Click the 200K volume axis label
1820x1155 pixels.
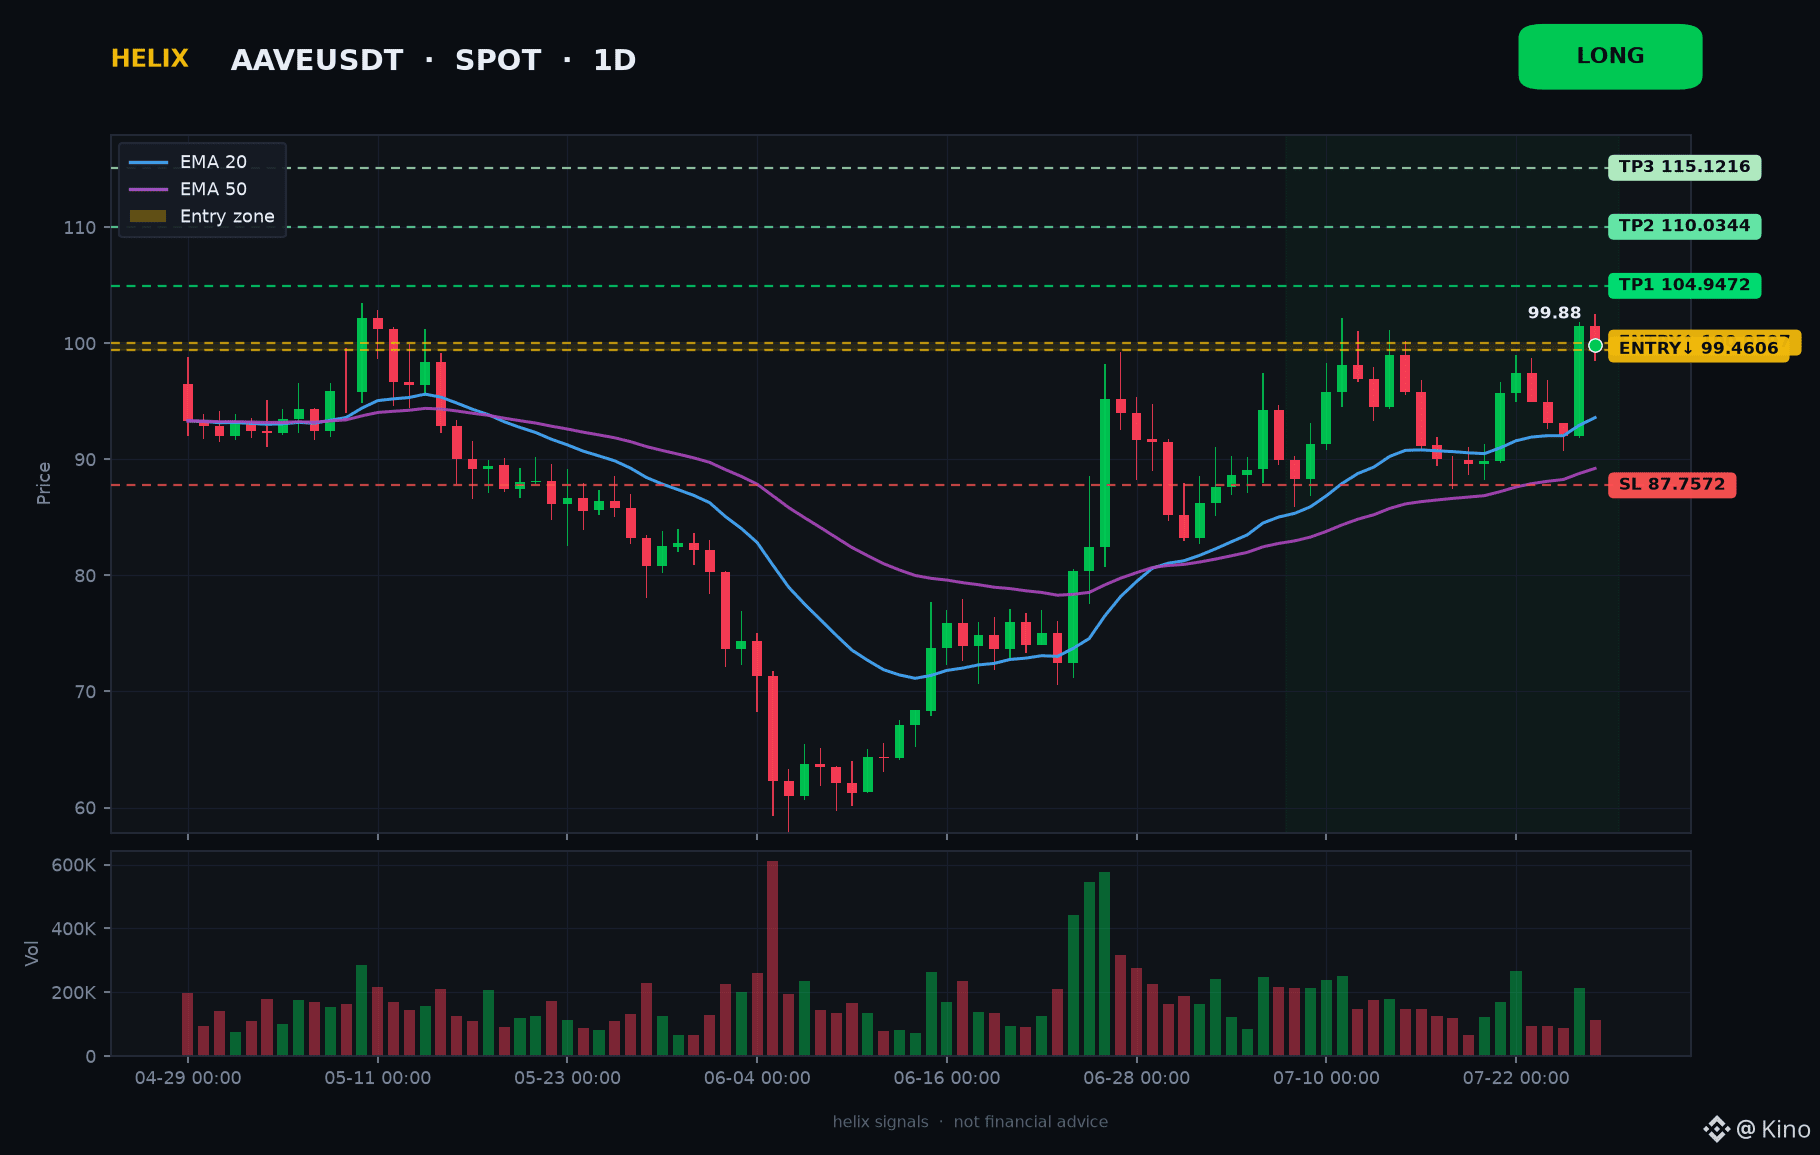tap(74, 993)
